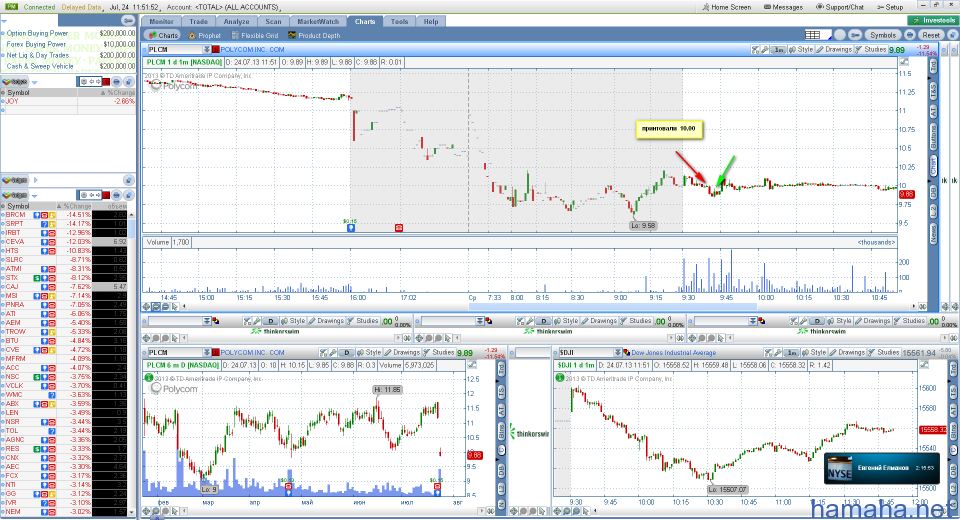Toggle the DB side panel of main chart
The width and height of the screenshot is (960, 520).
click(x=933, y=192)
